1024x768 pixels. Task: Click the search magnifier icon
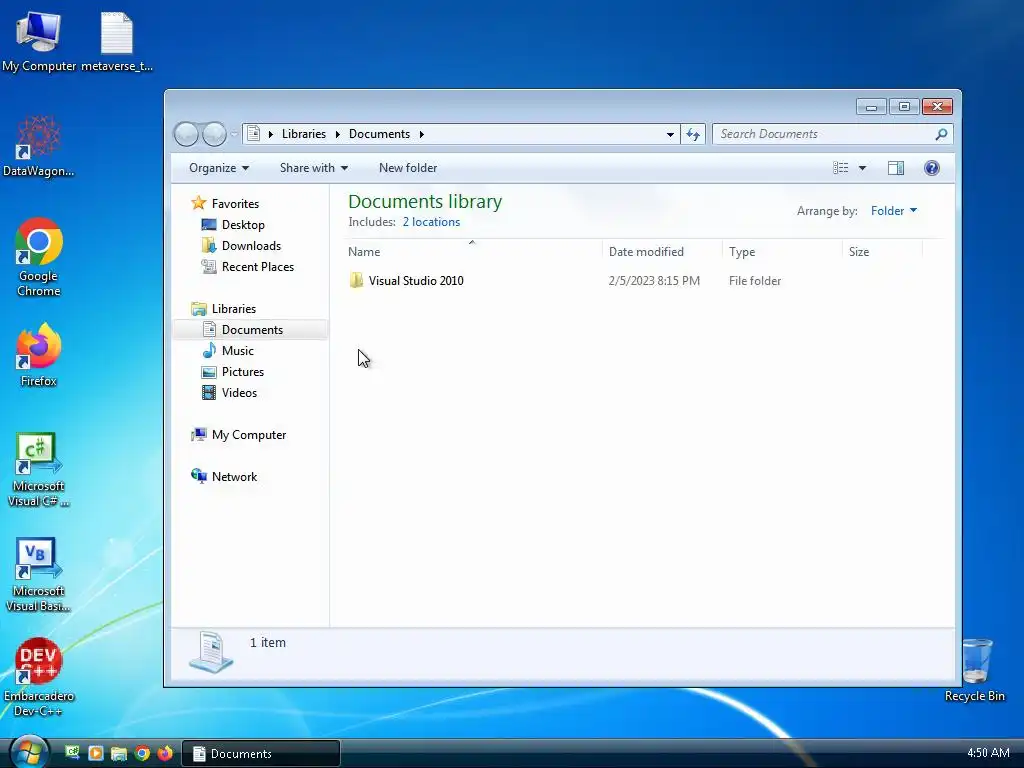941,134
